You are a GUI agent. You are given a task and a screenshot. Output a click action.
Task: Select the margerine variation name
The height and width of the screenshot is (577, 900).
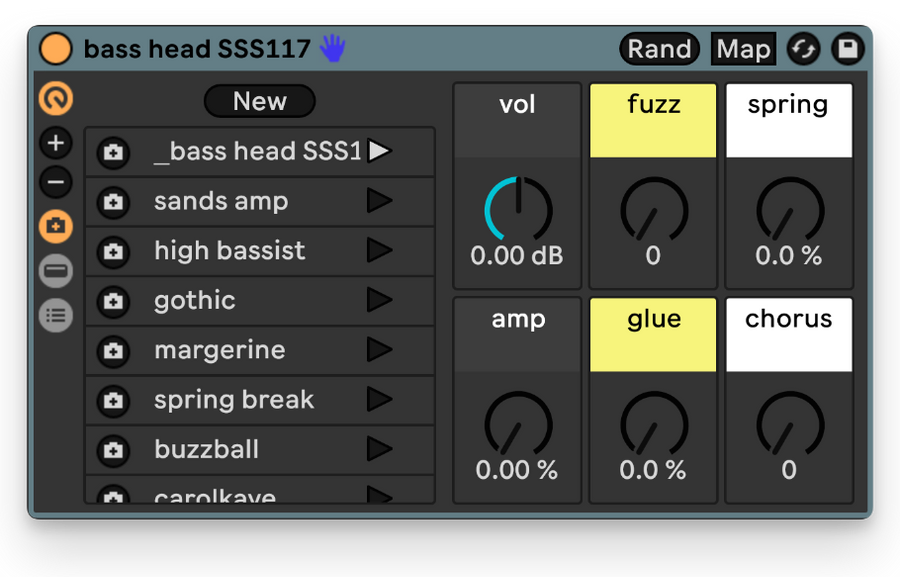[x=220, y=350]
